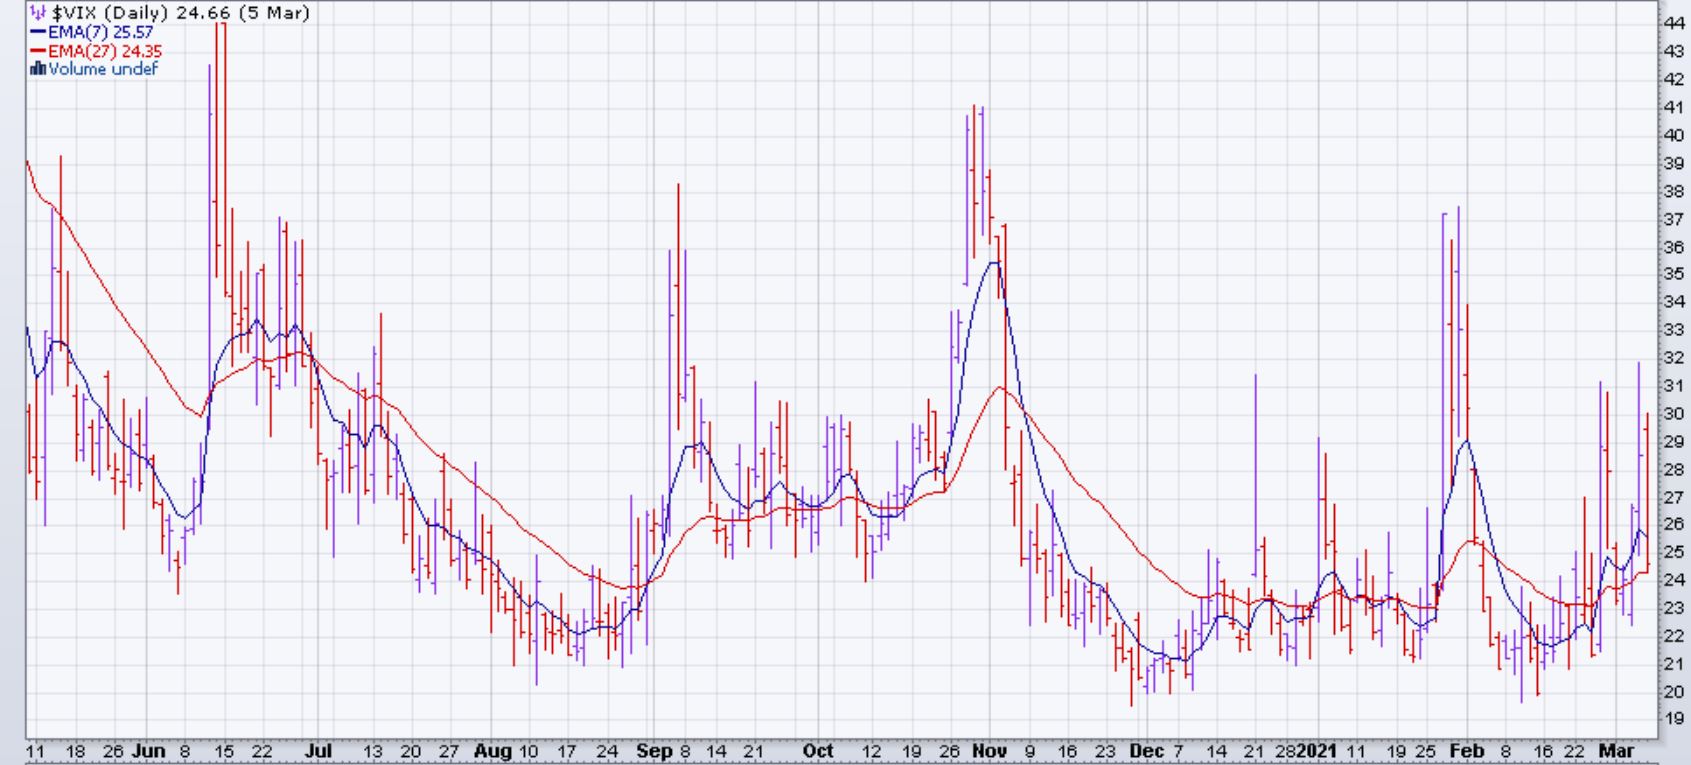Click the Feb label on date axis
This screenshot has width=1691, height=765.
click(x=1466, y=751)
